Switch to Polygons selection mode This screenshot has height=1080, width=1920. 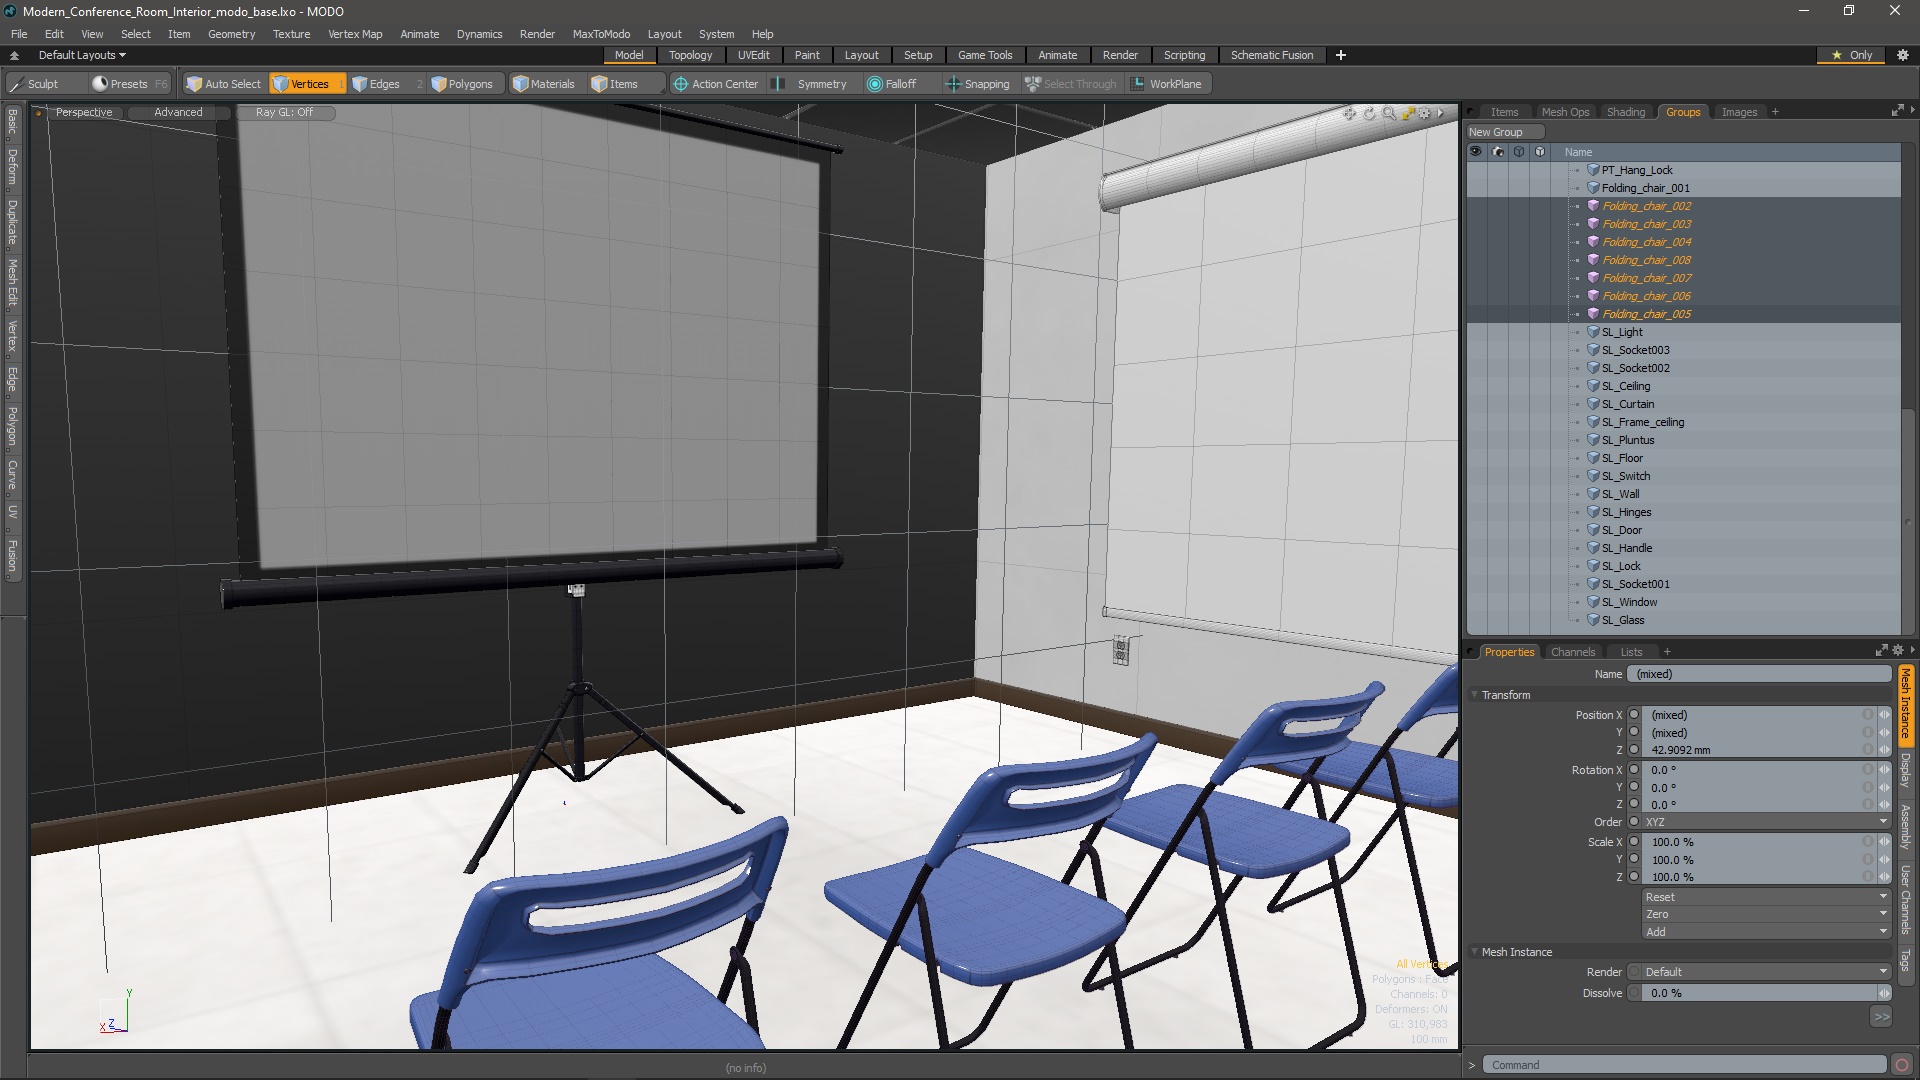[x=462, y=84]
